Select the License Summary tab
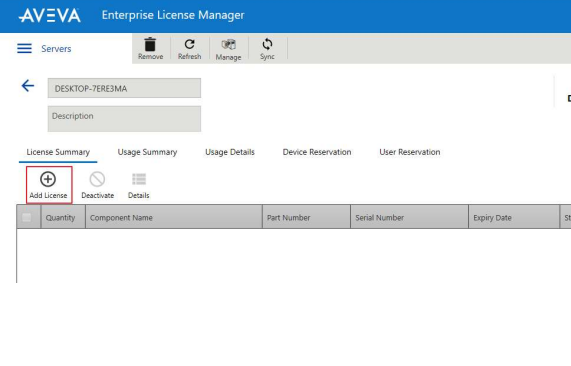The image size is (571, 366). [58, 152]
